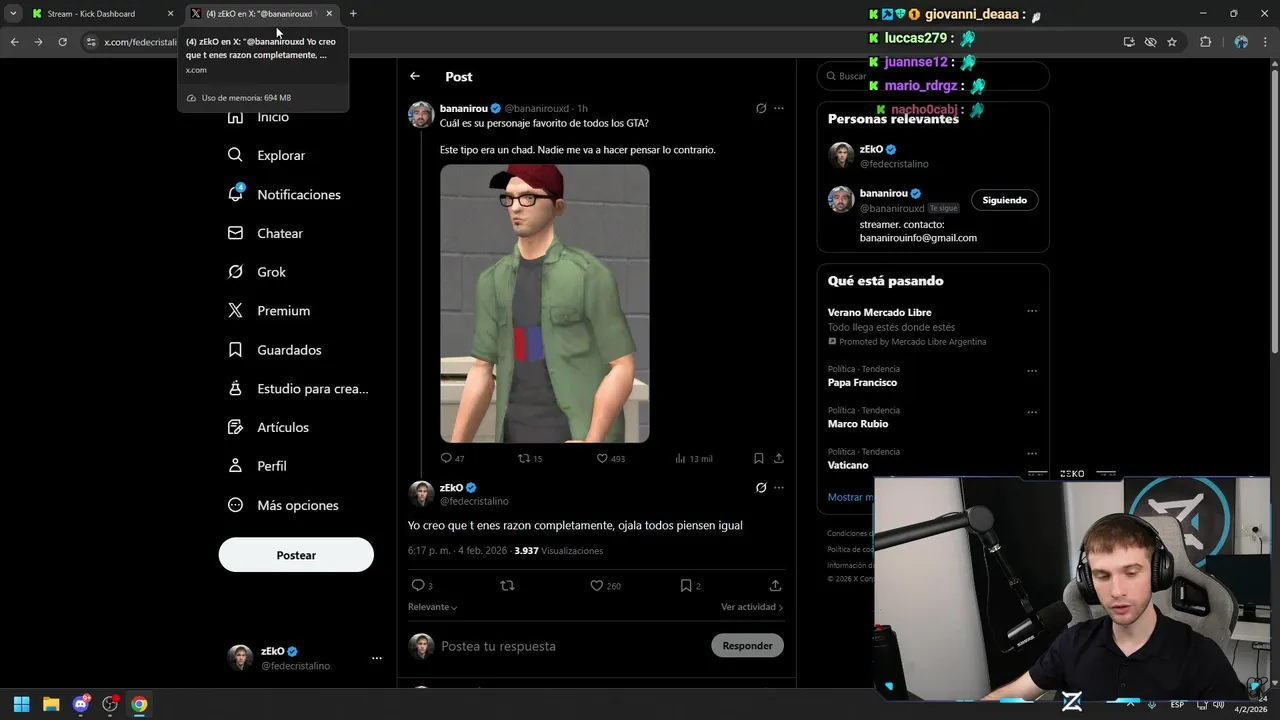Like bananirou's post (493)
Image resolution: width=1280 pixels, height=720 pixels.
pyautogui.click(x=610, y=458)
